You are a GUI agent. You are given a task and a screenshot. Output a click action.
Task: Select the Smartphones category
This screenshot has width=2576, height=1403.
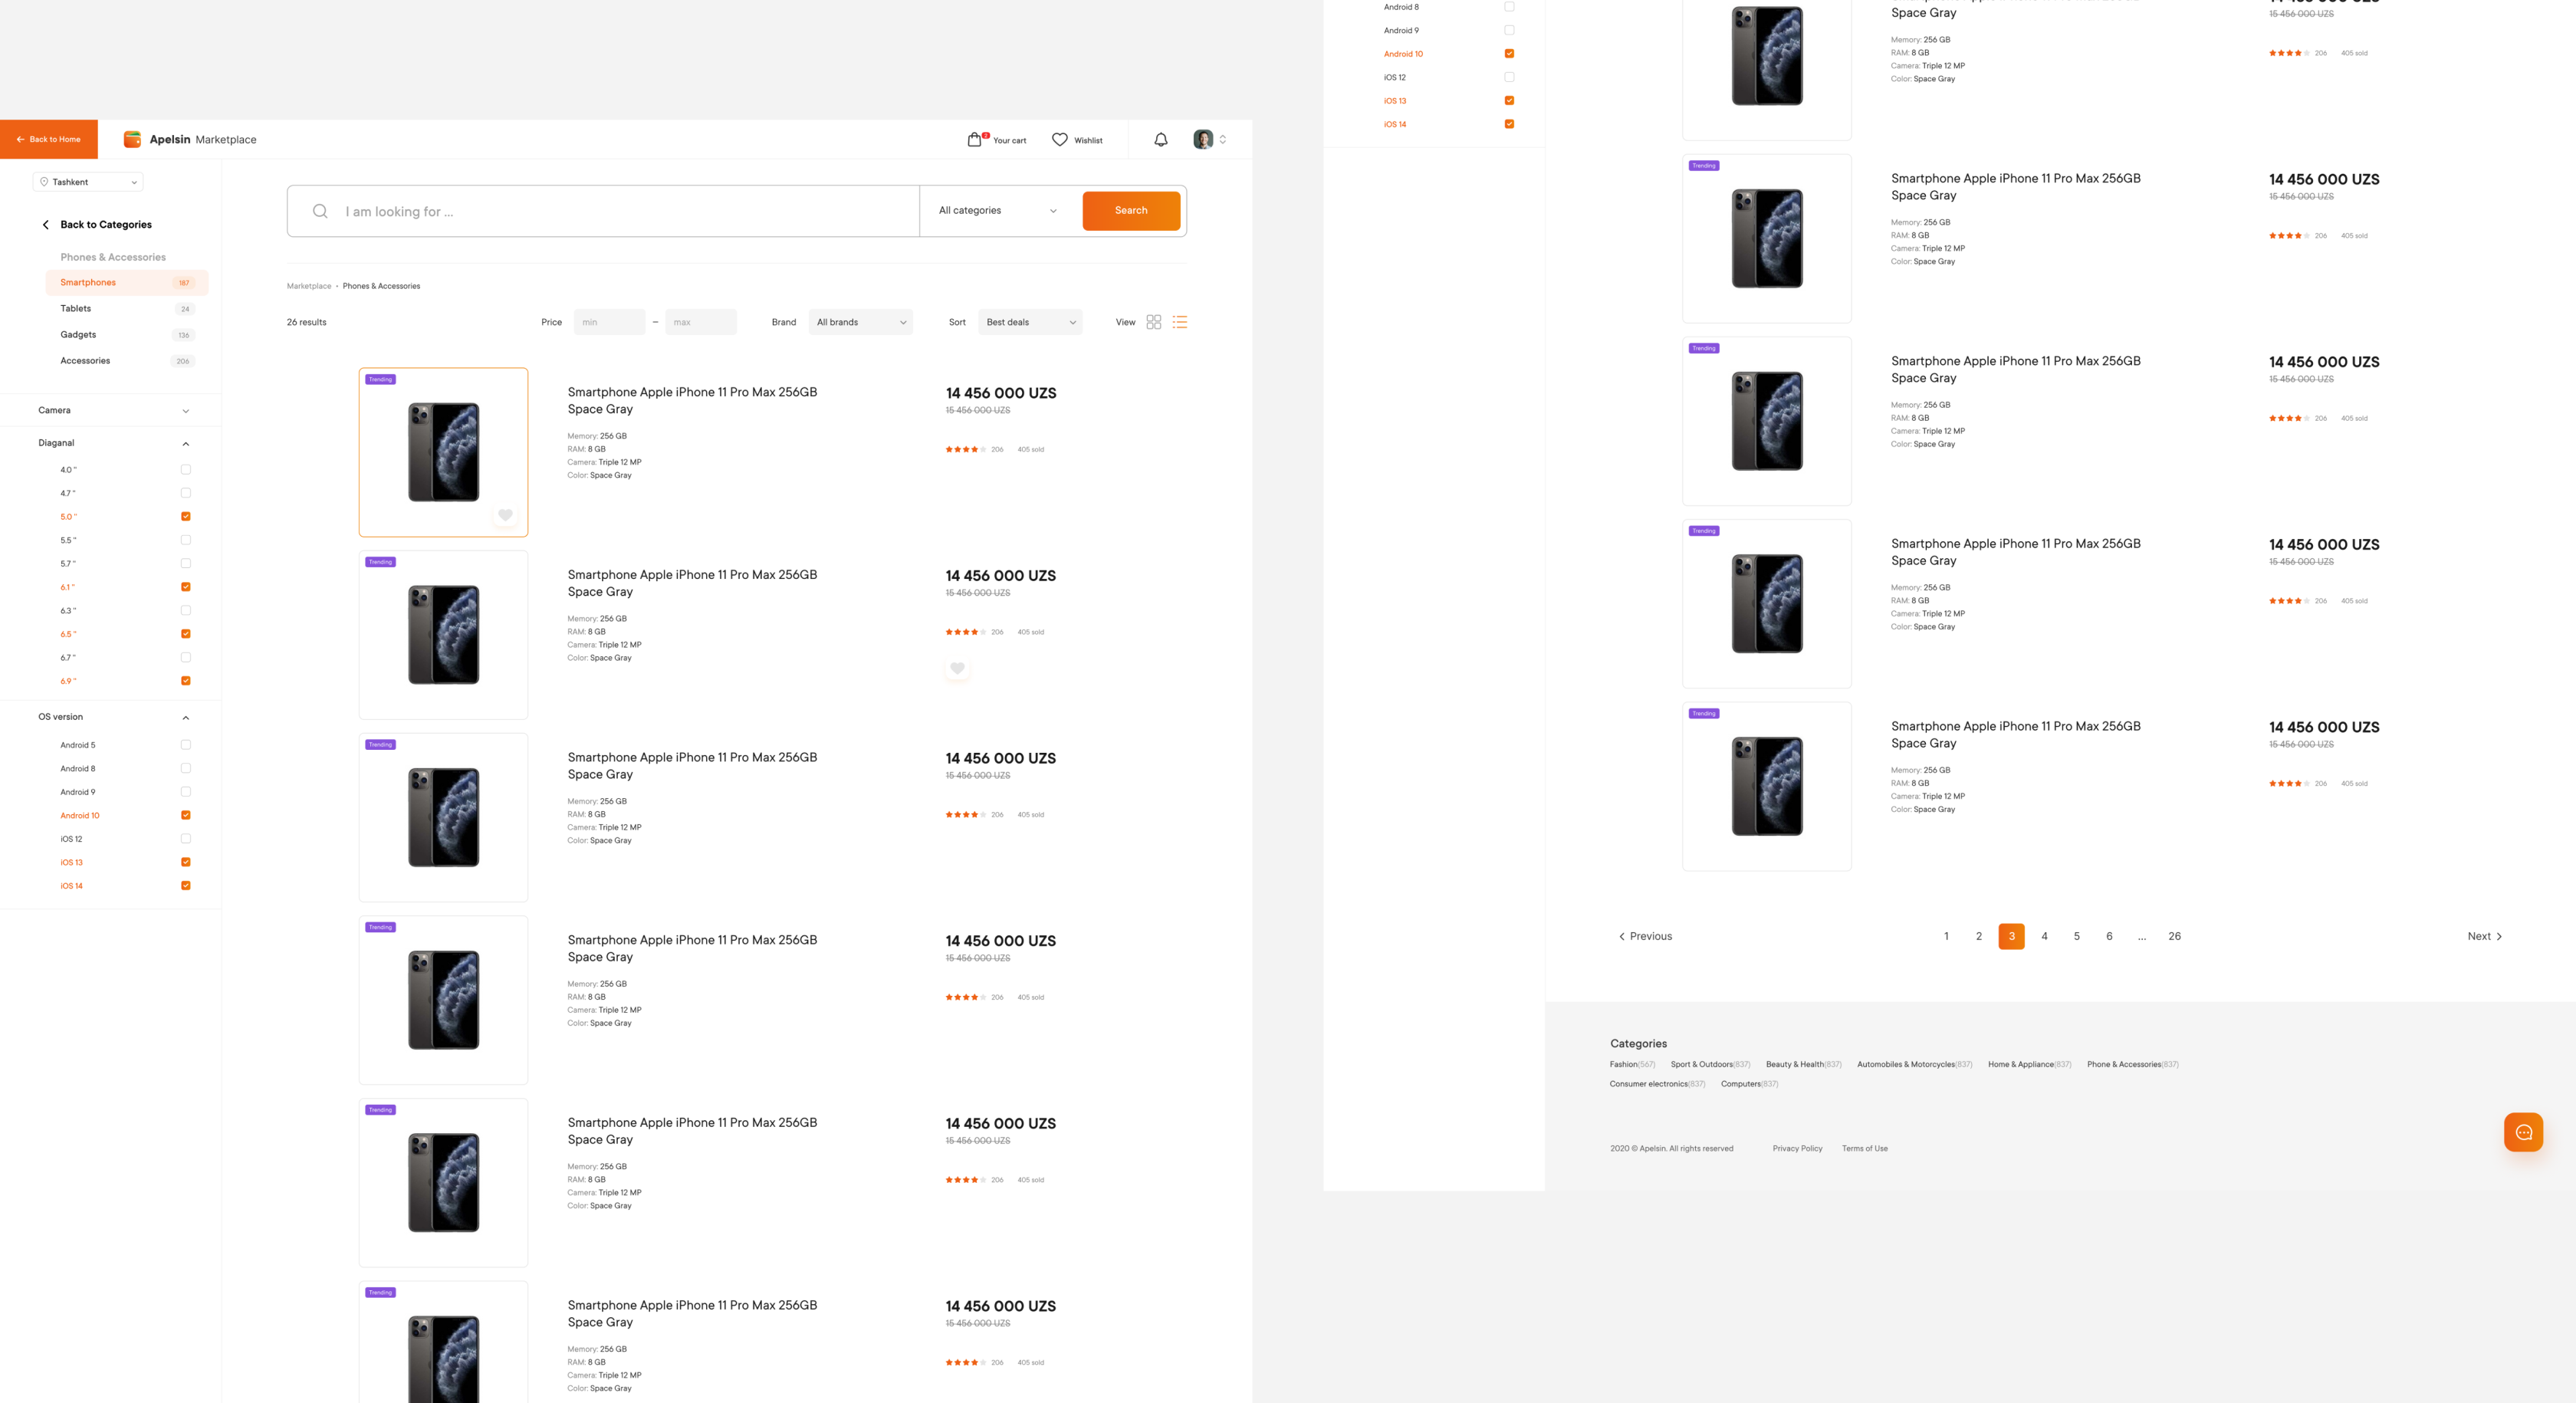127,283
